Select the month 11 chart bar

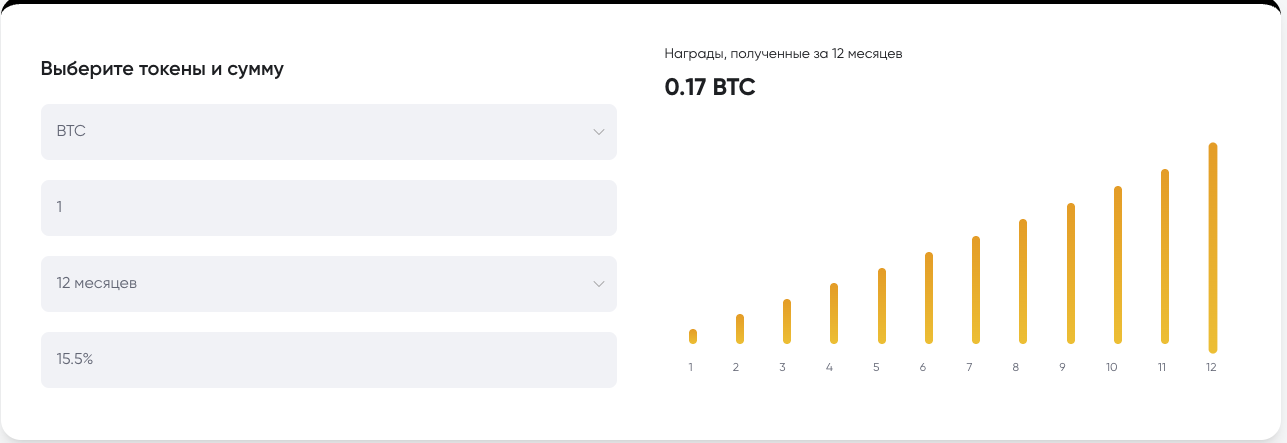pos(1165,257)
